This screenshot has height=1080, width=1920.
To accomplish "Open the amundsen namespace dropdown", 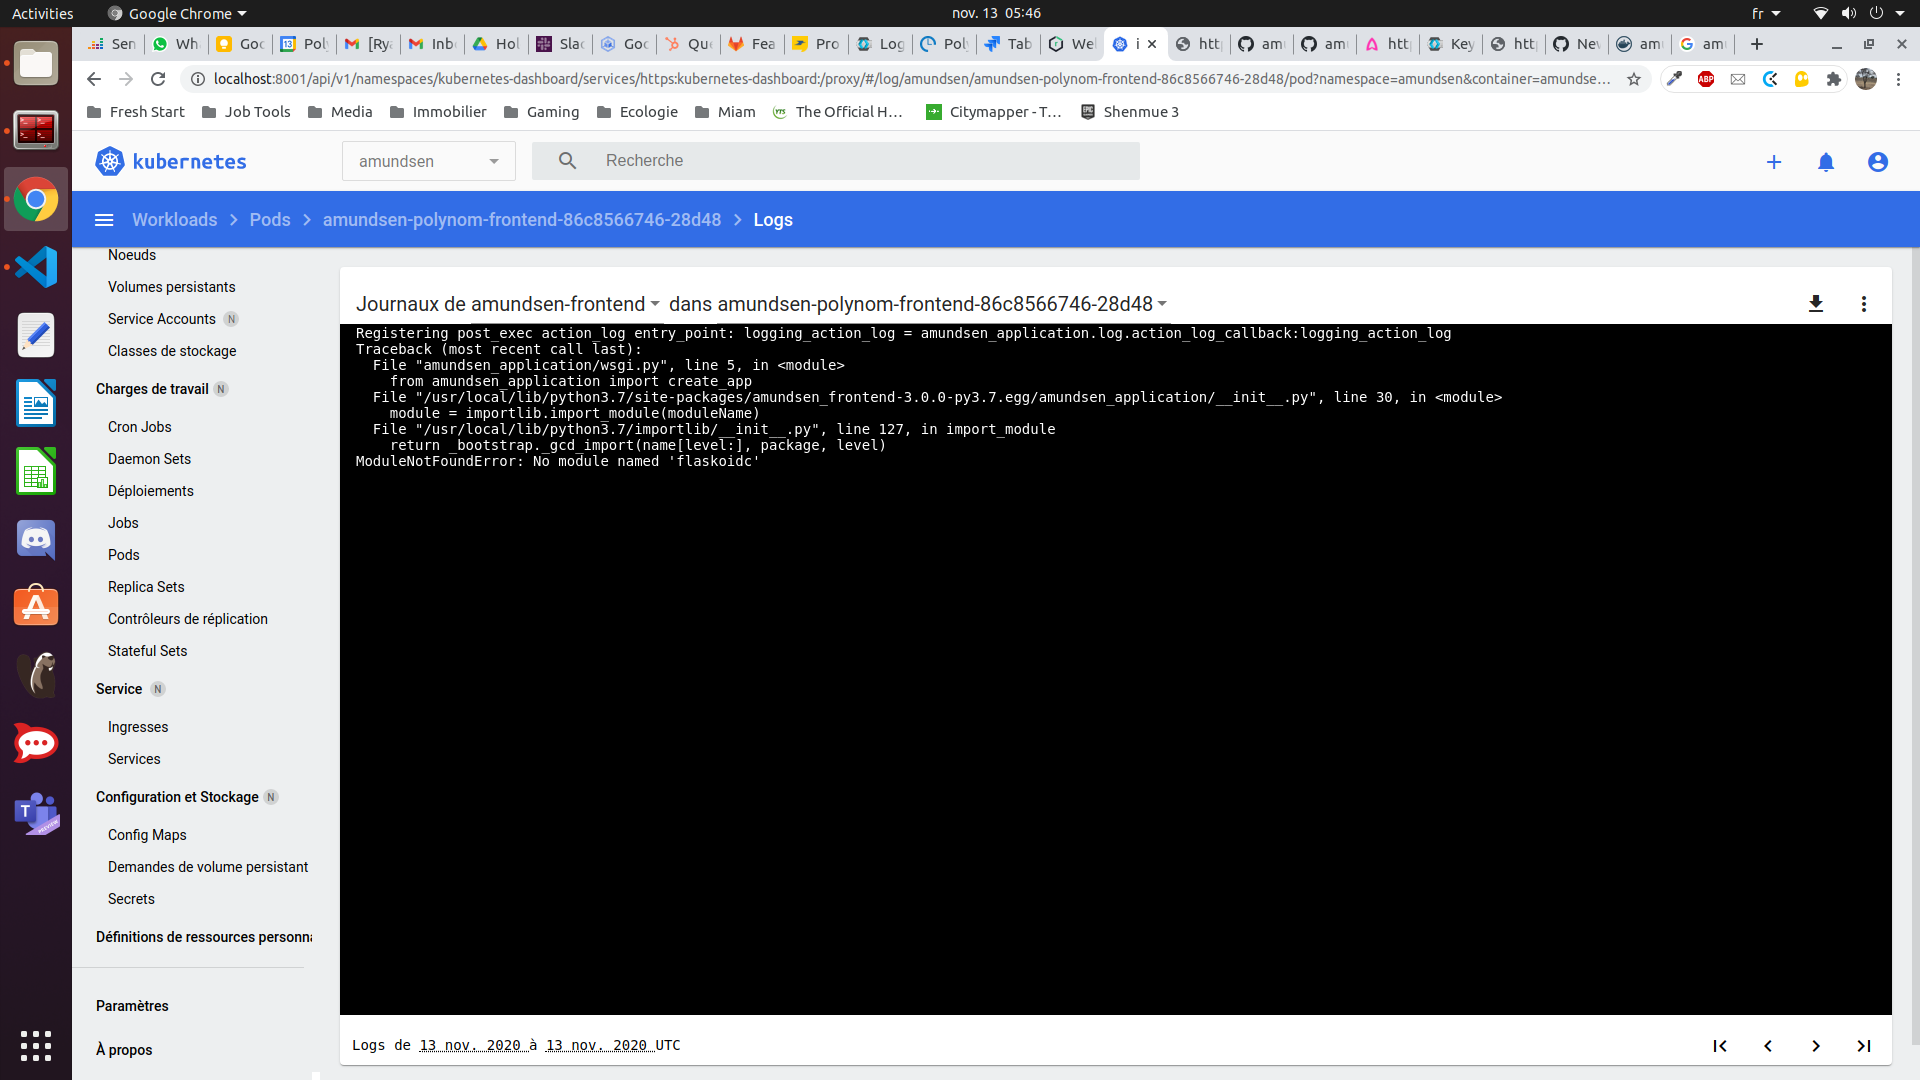I will (x=427, y=161).
